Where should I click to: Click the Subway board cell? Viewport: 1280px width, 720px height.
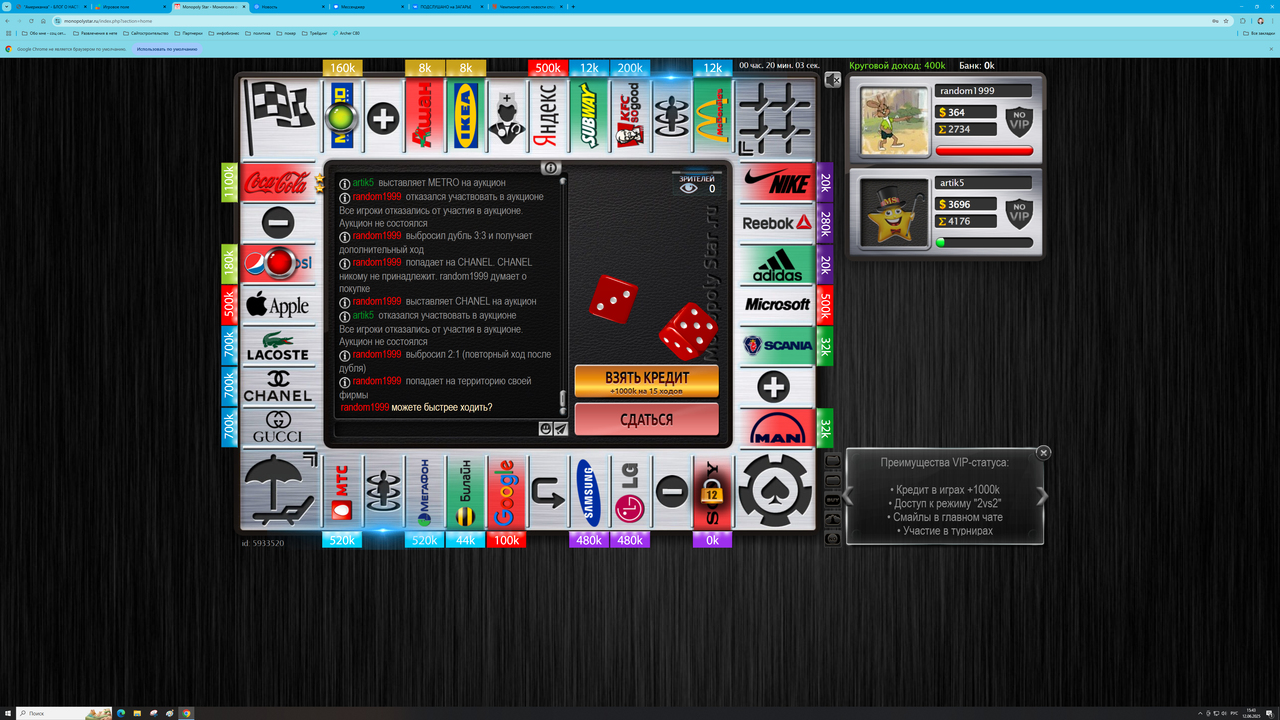click(588, 114)
